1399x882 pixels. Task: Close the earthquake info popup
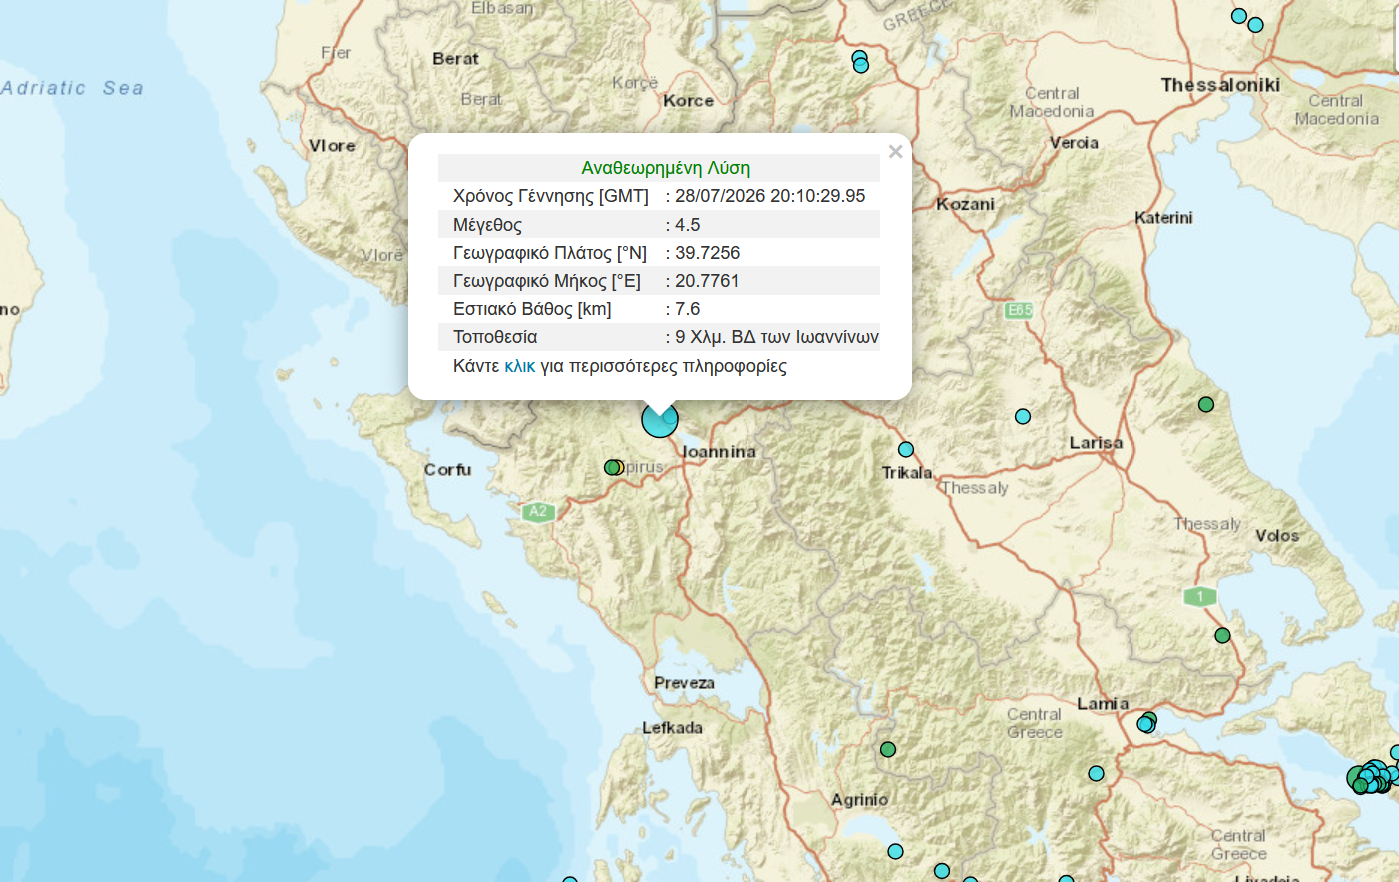click(x=895, y=151)
